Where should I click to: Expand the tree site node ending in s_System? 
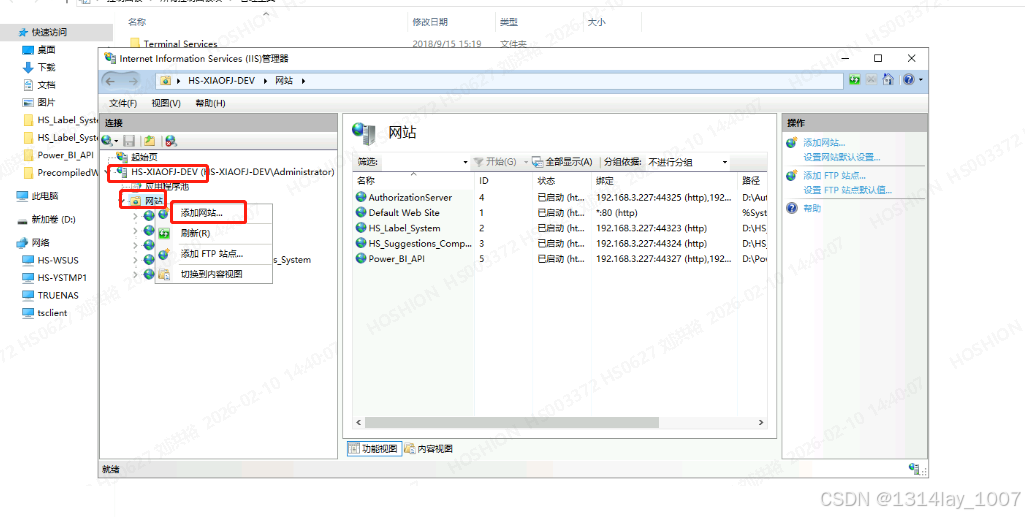pyautogui.click(x=135, y=259)
